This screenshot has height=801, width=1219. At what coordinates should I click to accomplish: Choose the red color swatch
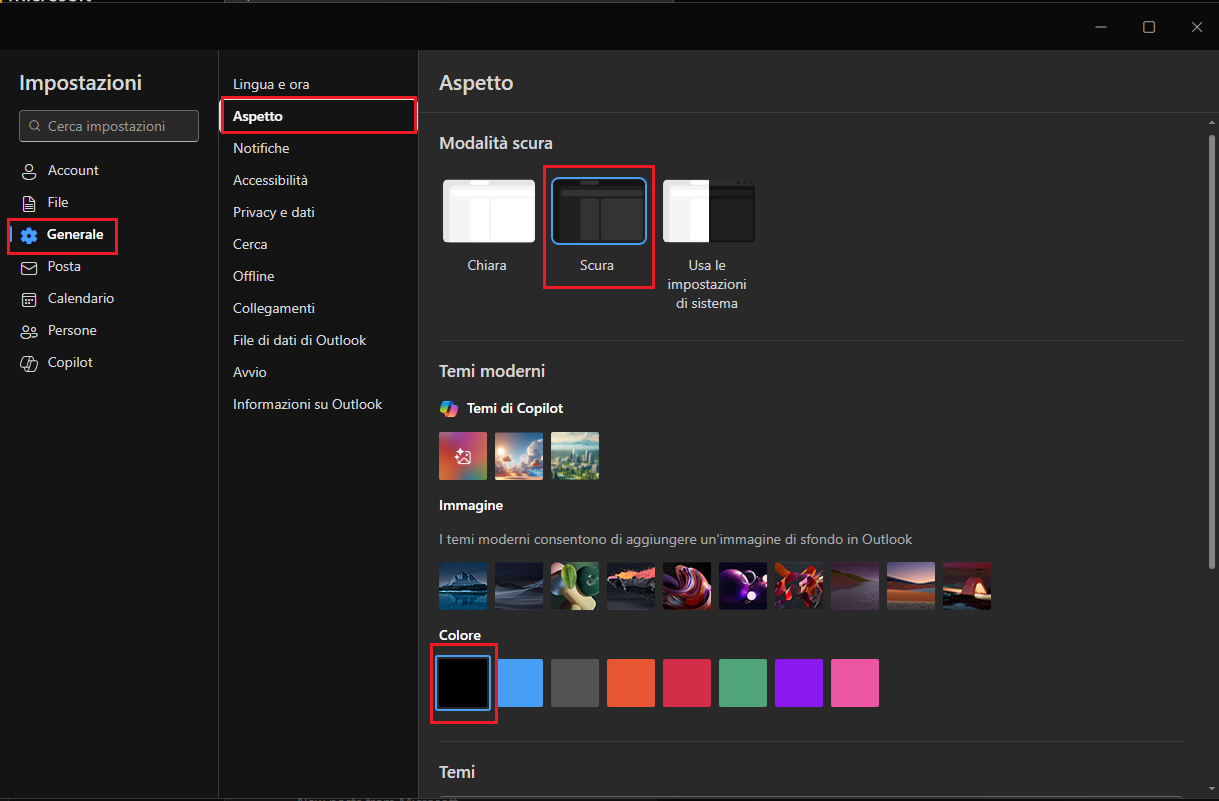point(687,683)
